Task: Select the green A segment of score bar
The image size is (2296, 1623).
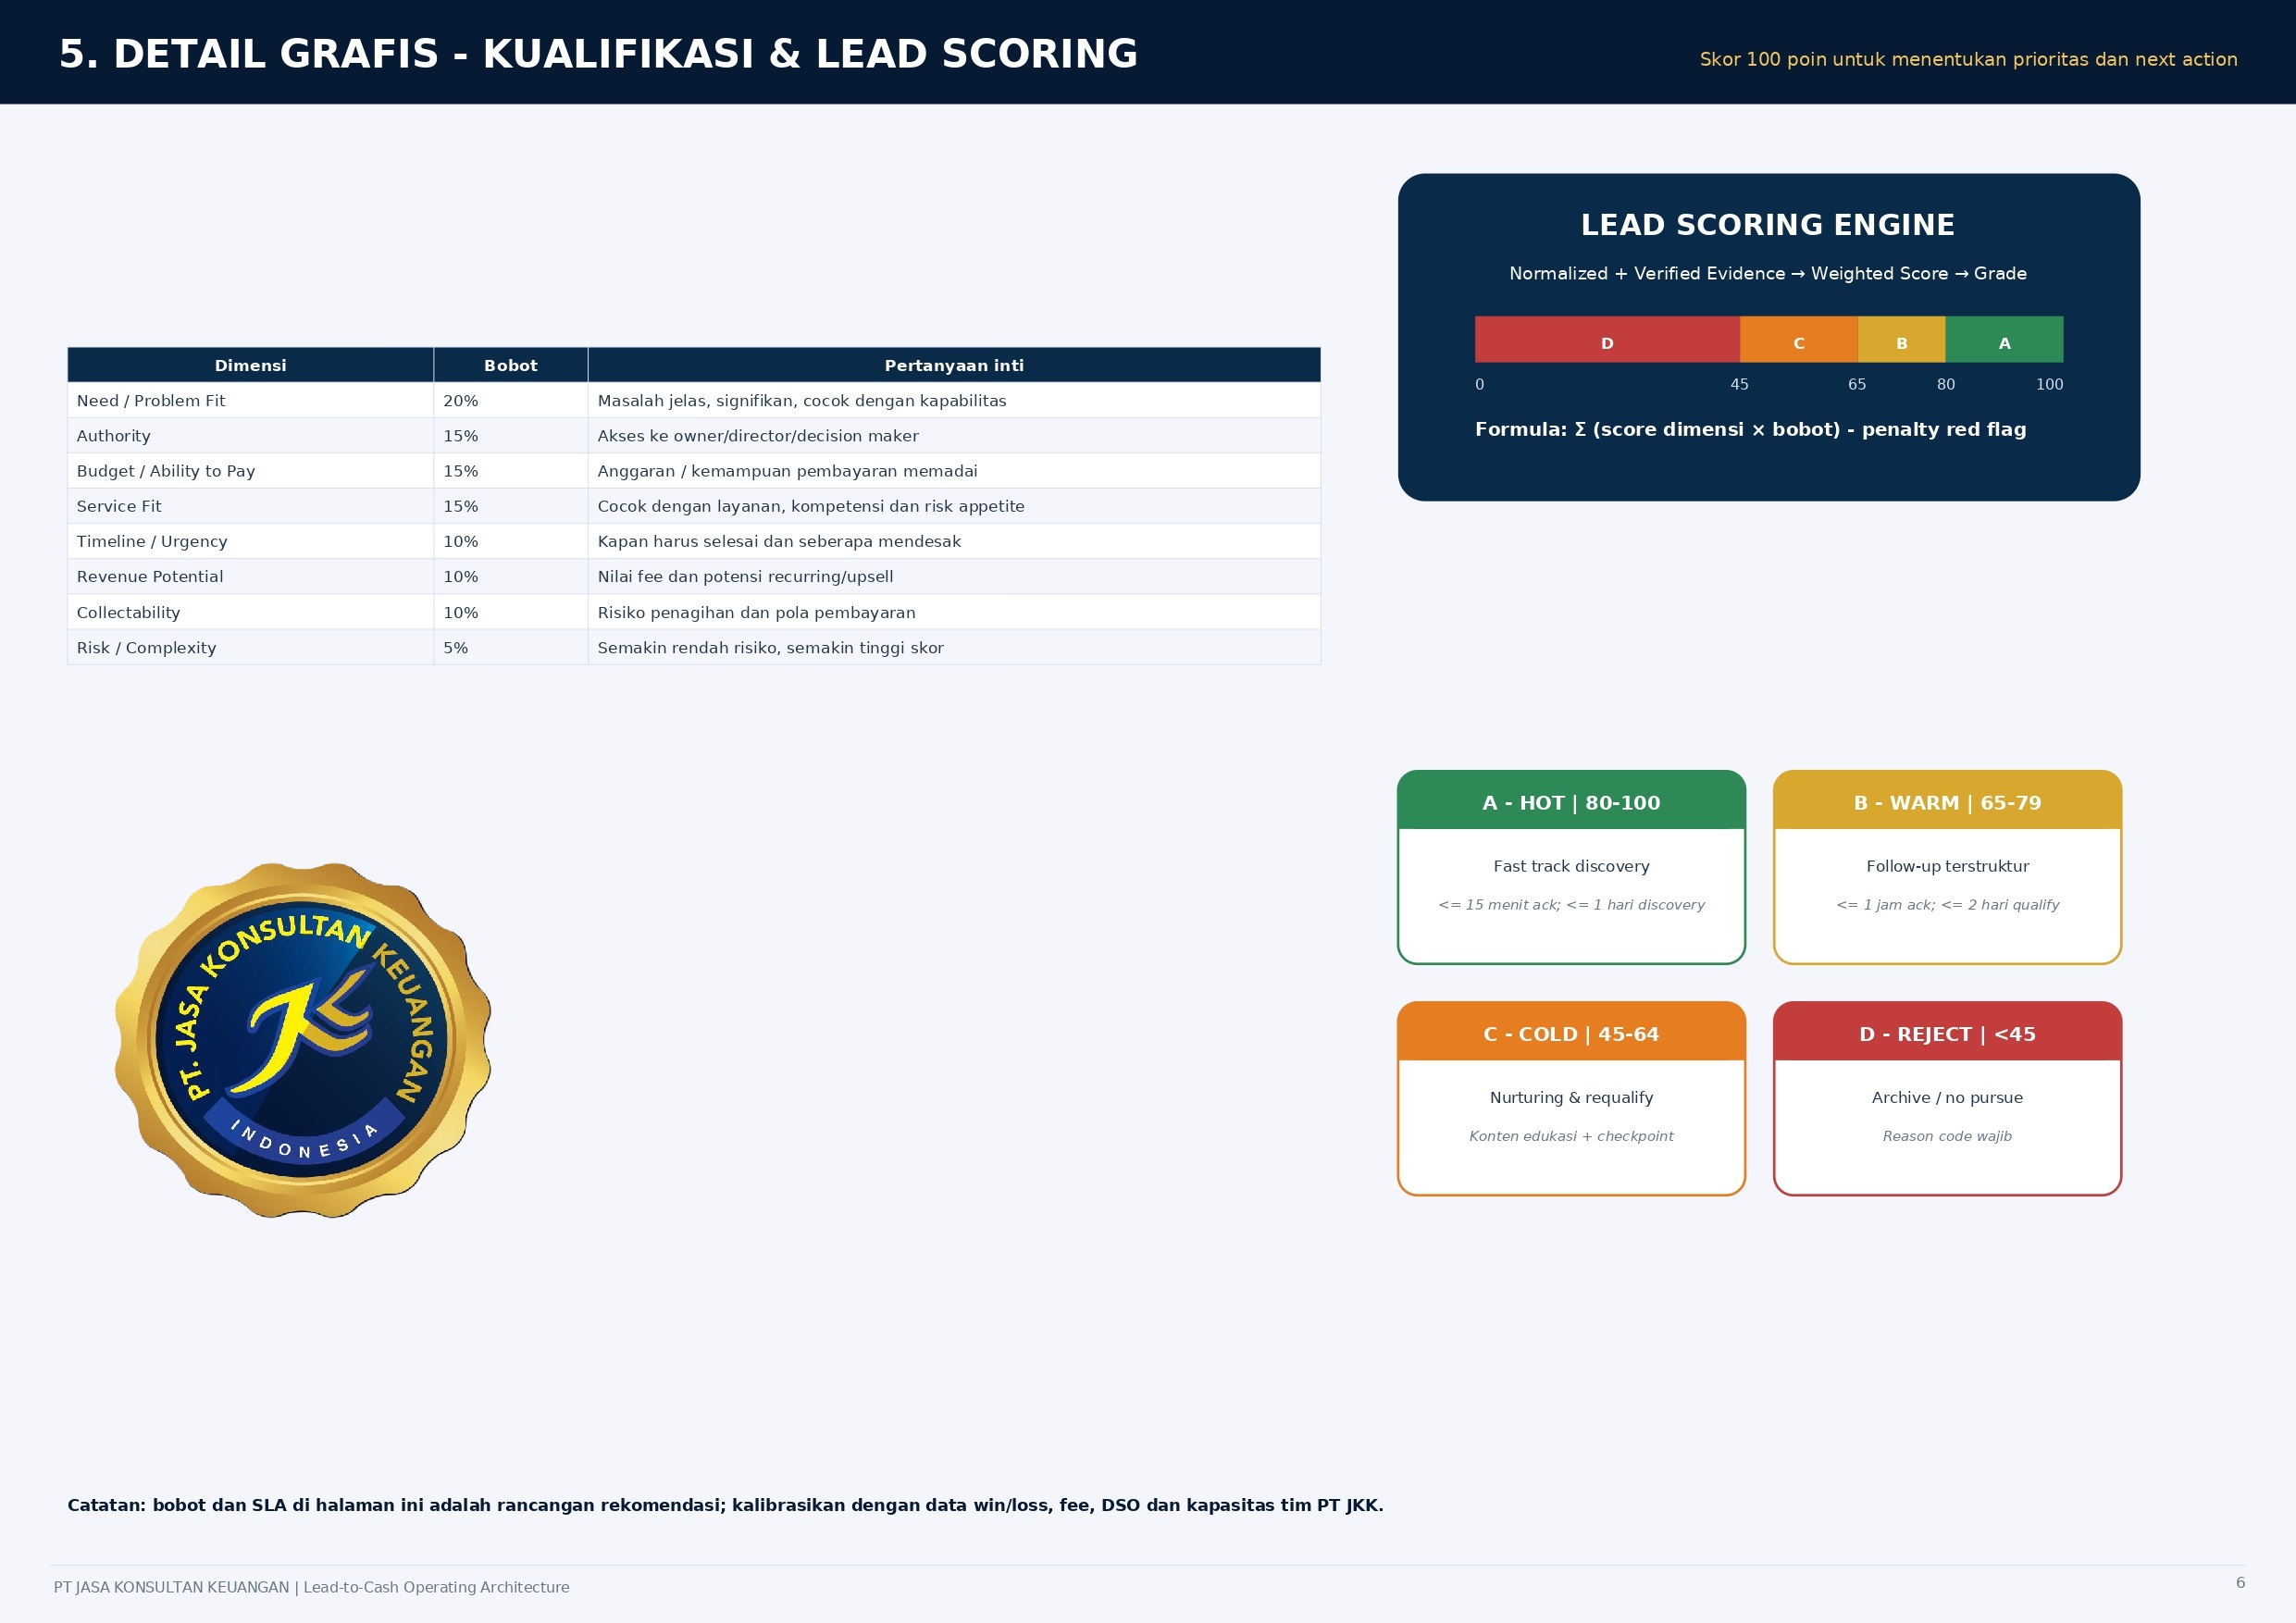Action: click(2004, 339)
